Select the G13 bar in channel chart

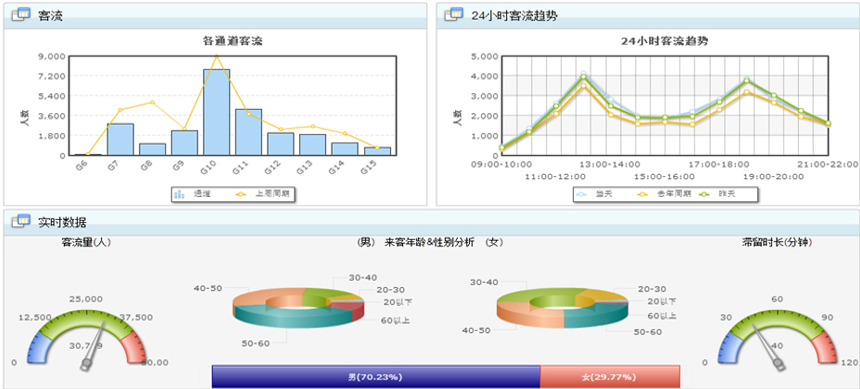coord(313,145)
